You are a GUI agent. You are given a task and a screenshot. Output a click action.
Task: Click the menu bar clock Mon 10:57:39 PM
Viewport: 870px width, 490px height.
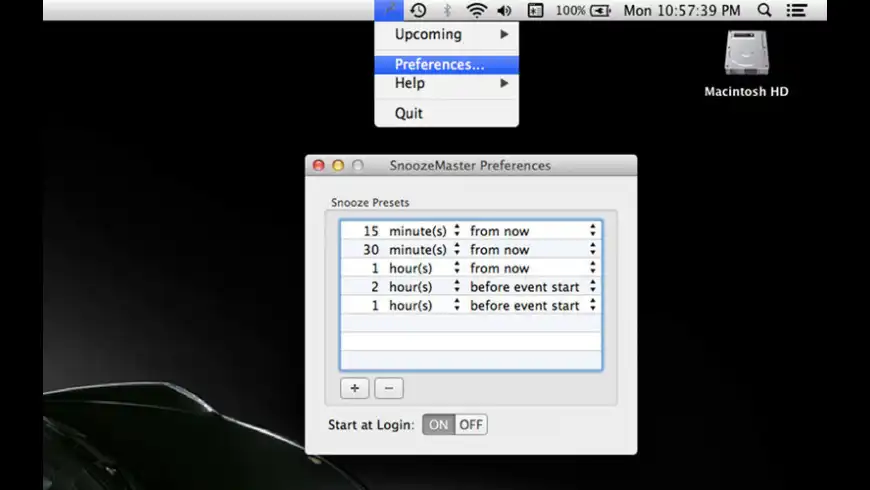[682, 10]
